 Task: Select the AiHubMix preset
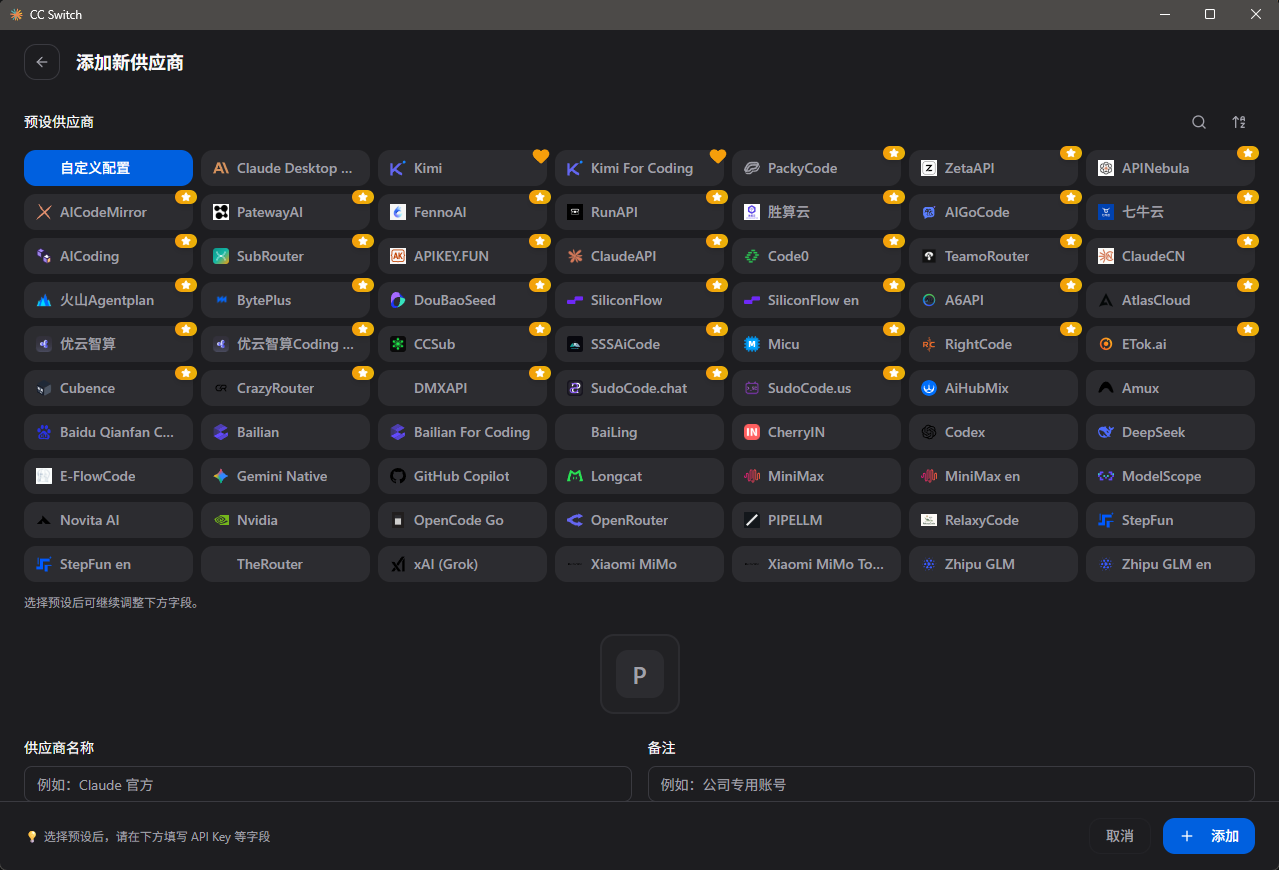pos(993,388)
